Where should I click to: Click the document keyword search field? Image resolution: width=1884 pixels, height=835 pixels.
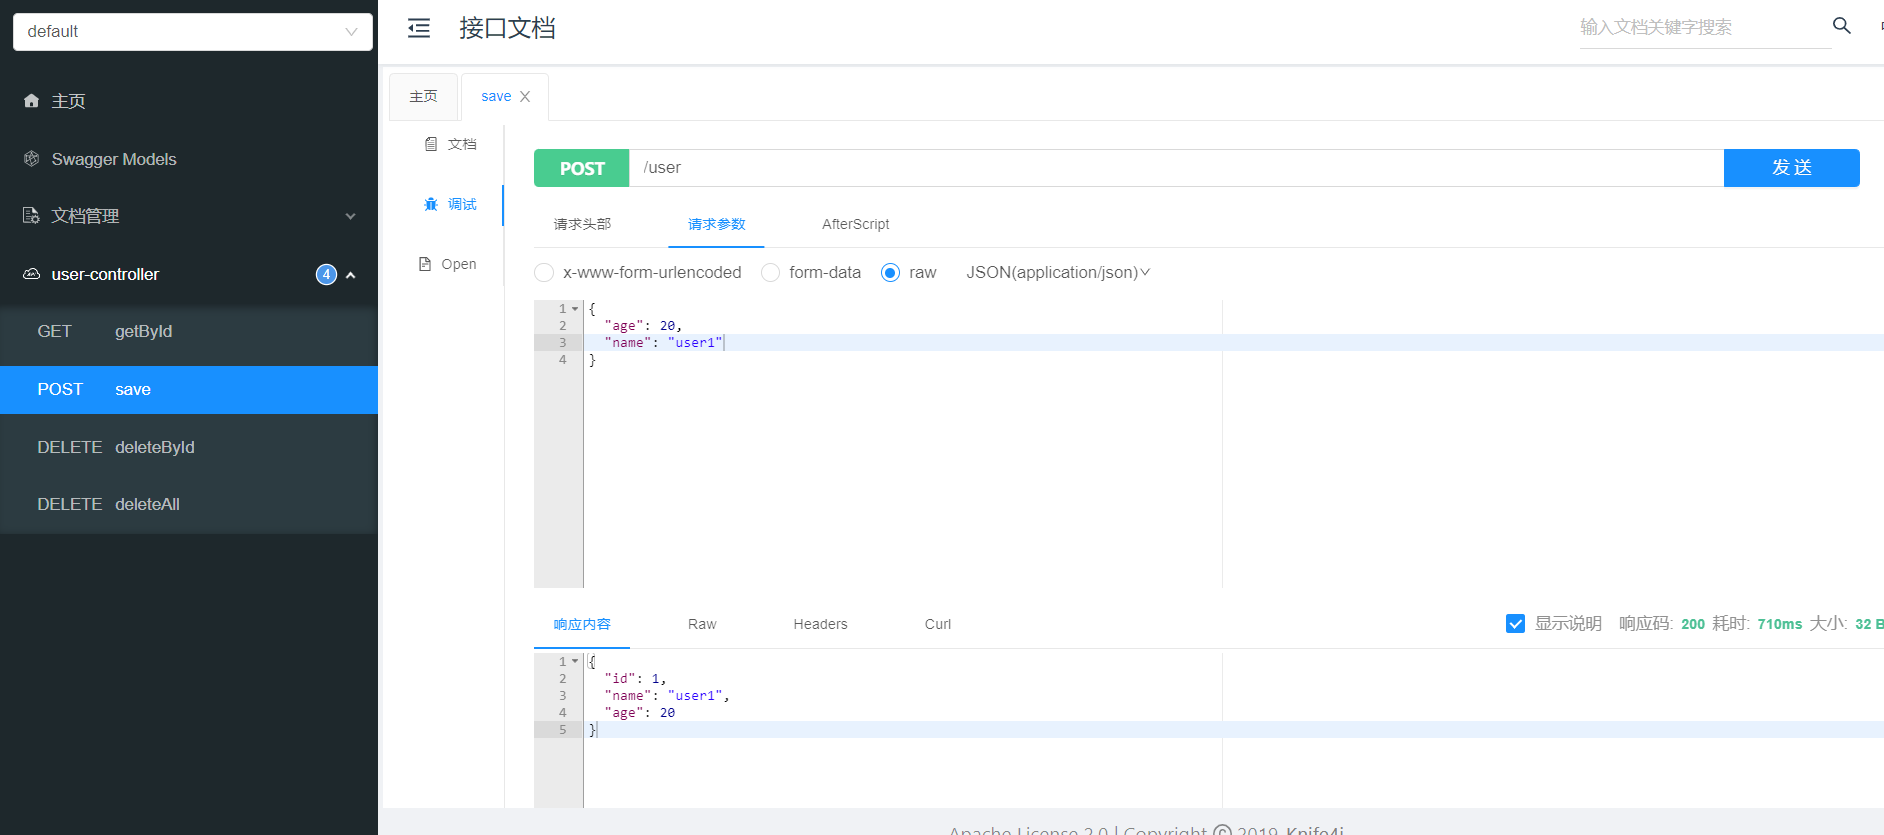tap(1705, 27)
